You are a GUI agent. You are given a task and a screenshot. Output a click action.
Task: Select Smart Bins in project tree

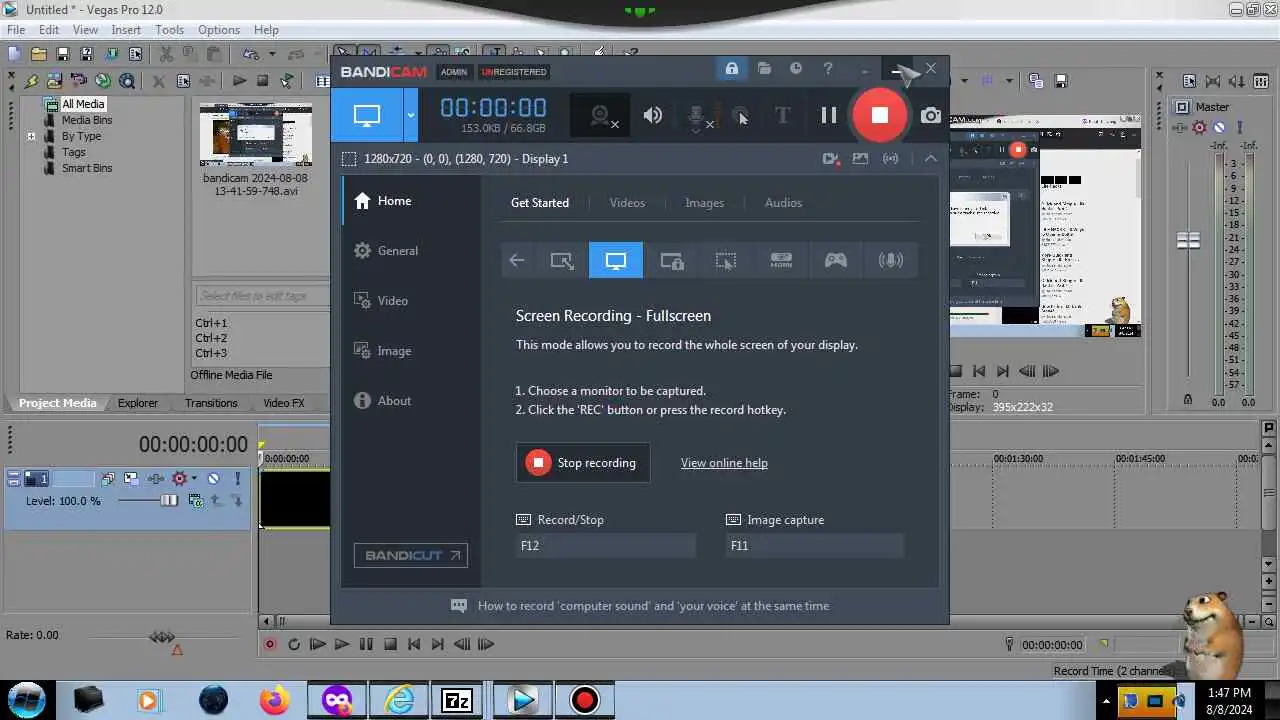[87, 168]
